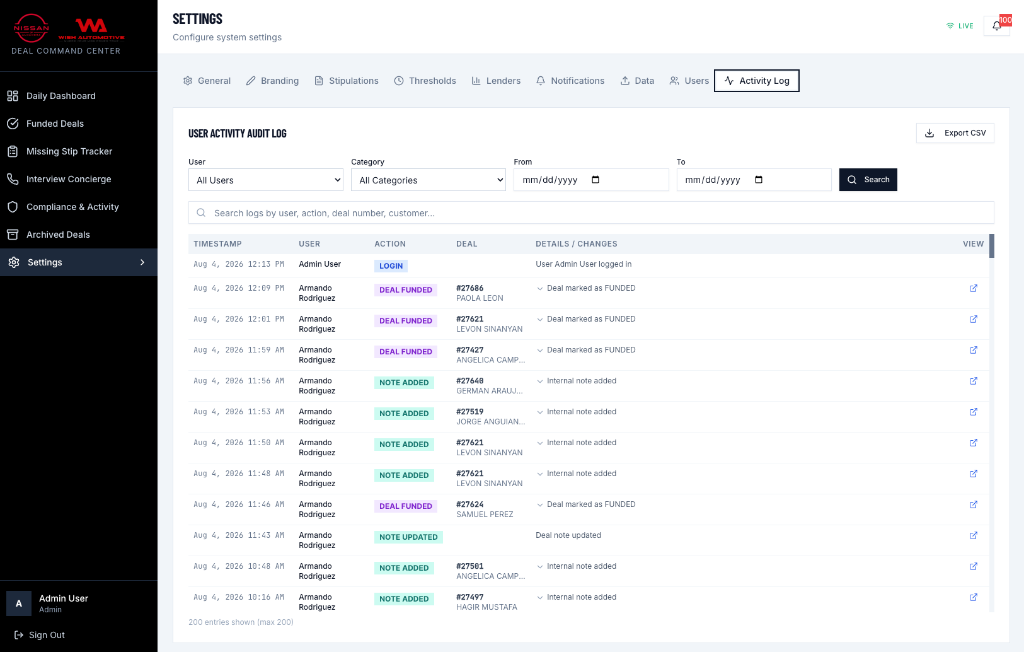
Task: Expand details for deal #27427 FUNDED
Action: click(540, 350)
